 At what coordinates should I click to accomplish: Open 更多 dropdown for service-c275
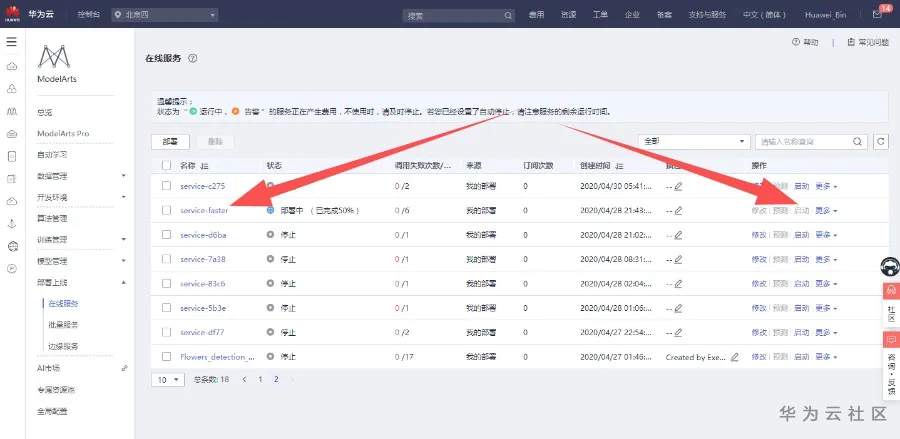(x=826, y=187)
